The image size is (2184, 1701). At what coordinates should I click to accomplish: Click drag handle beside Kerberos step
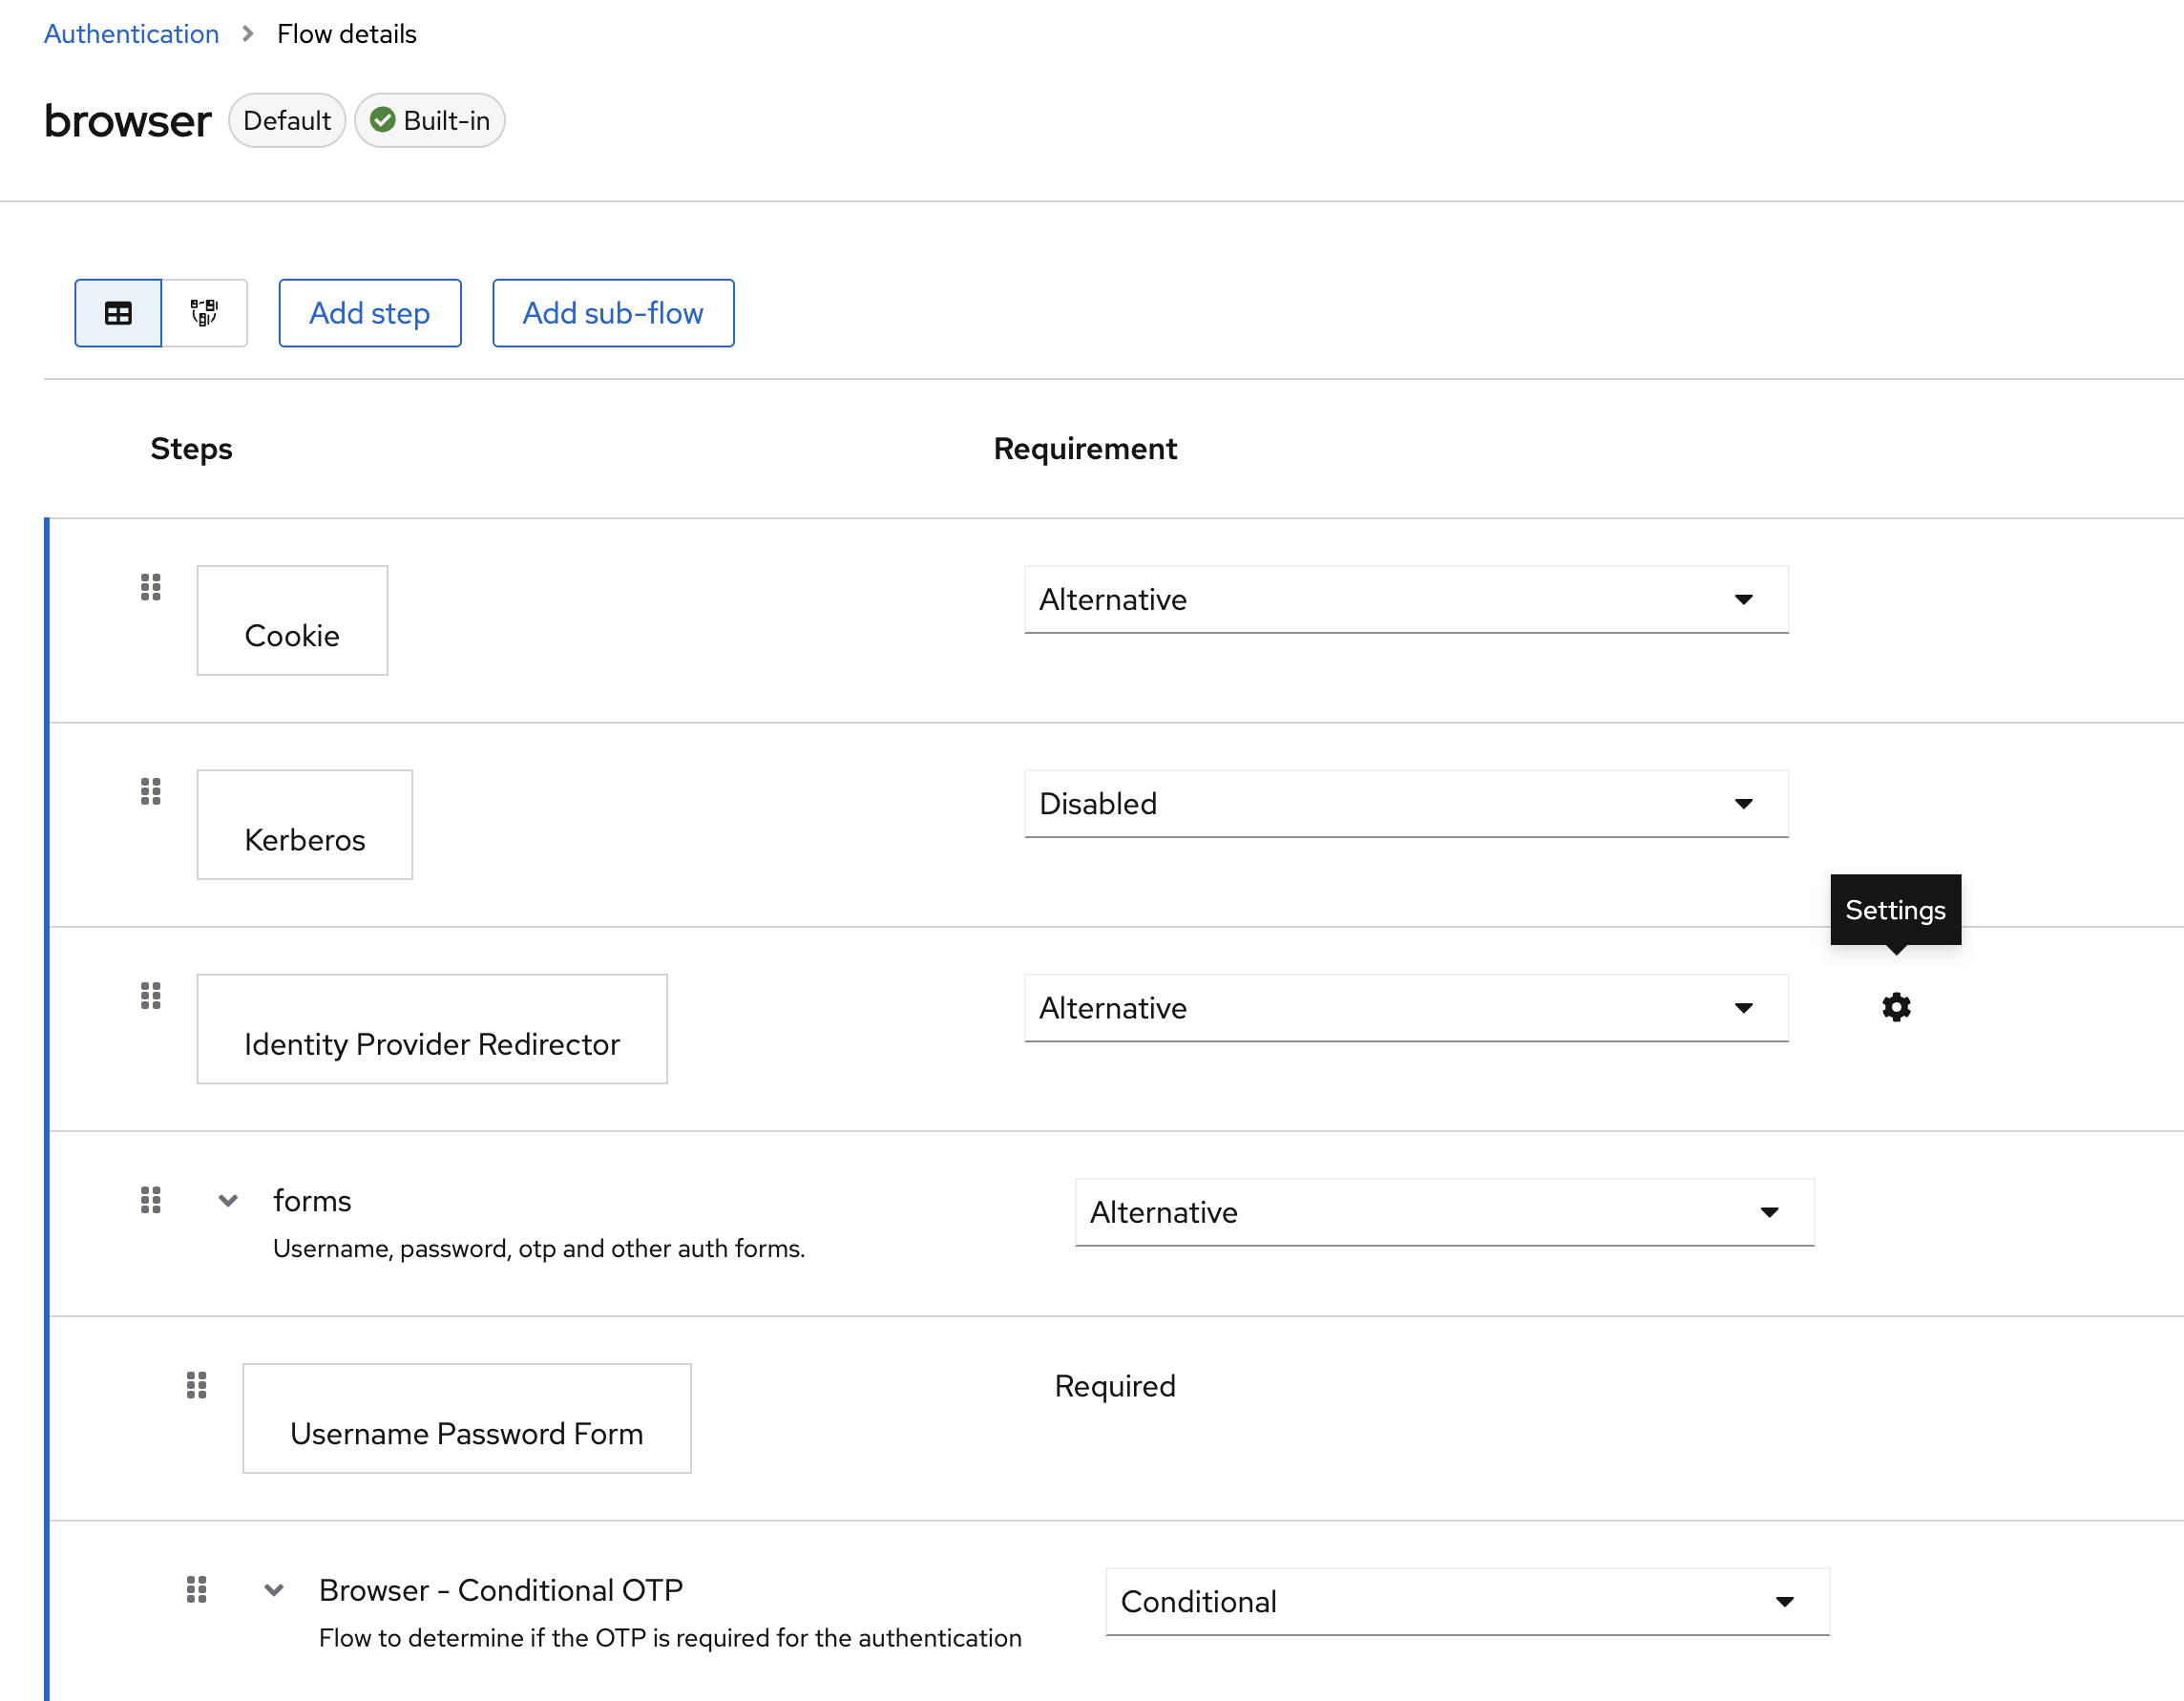150,791
